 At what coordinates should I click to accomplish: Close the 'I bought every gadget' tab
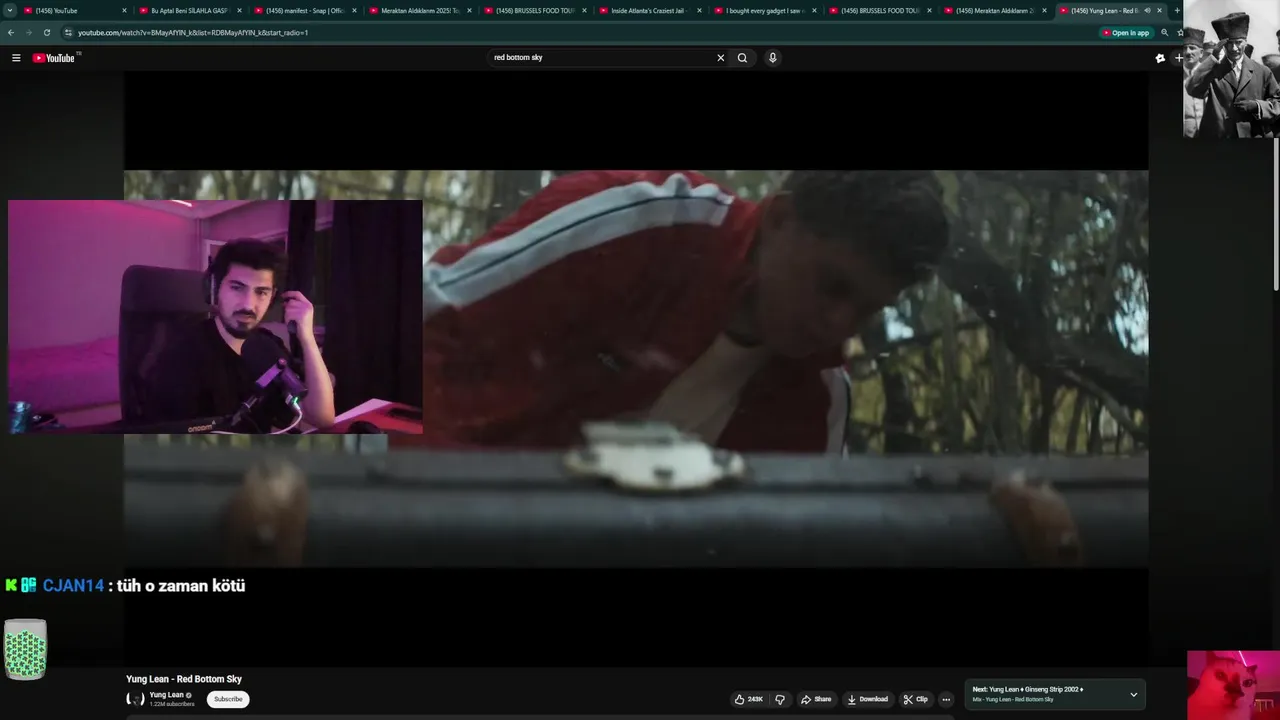(x=814, y=10)
